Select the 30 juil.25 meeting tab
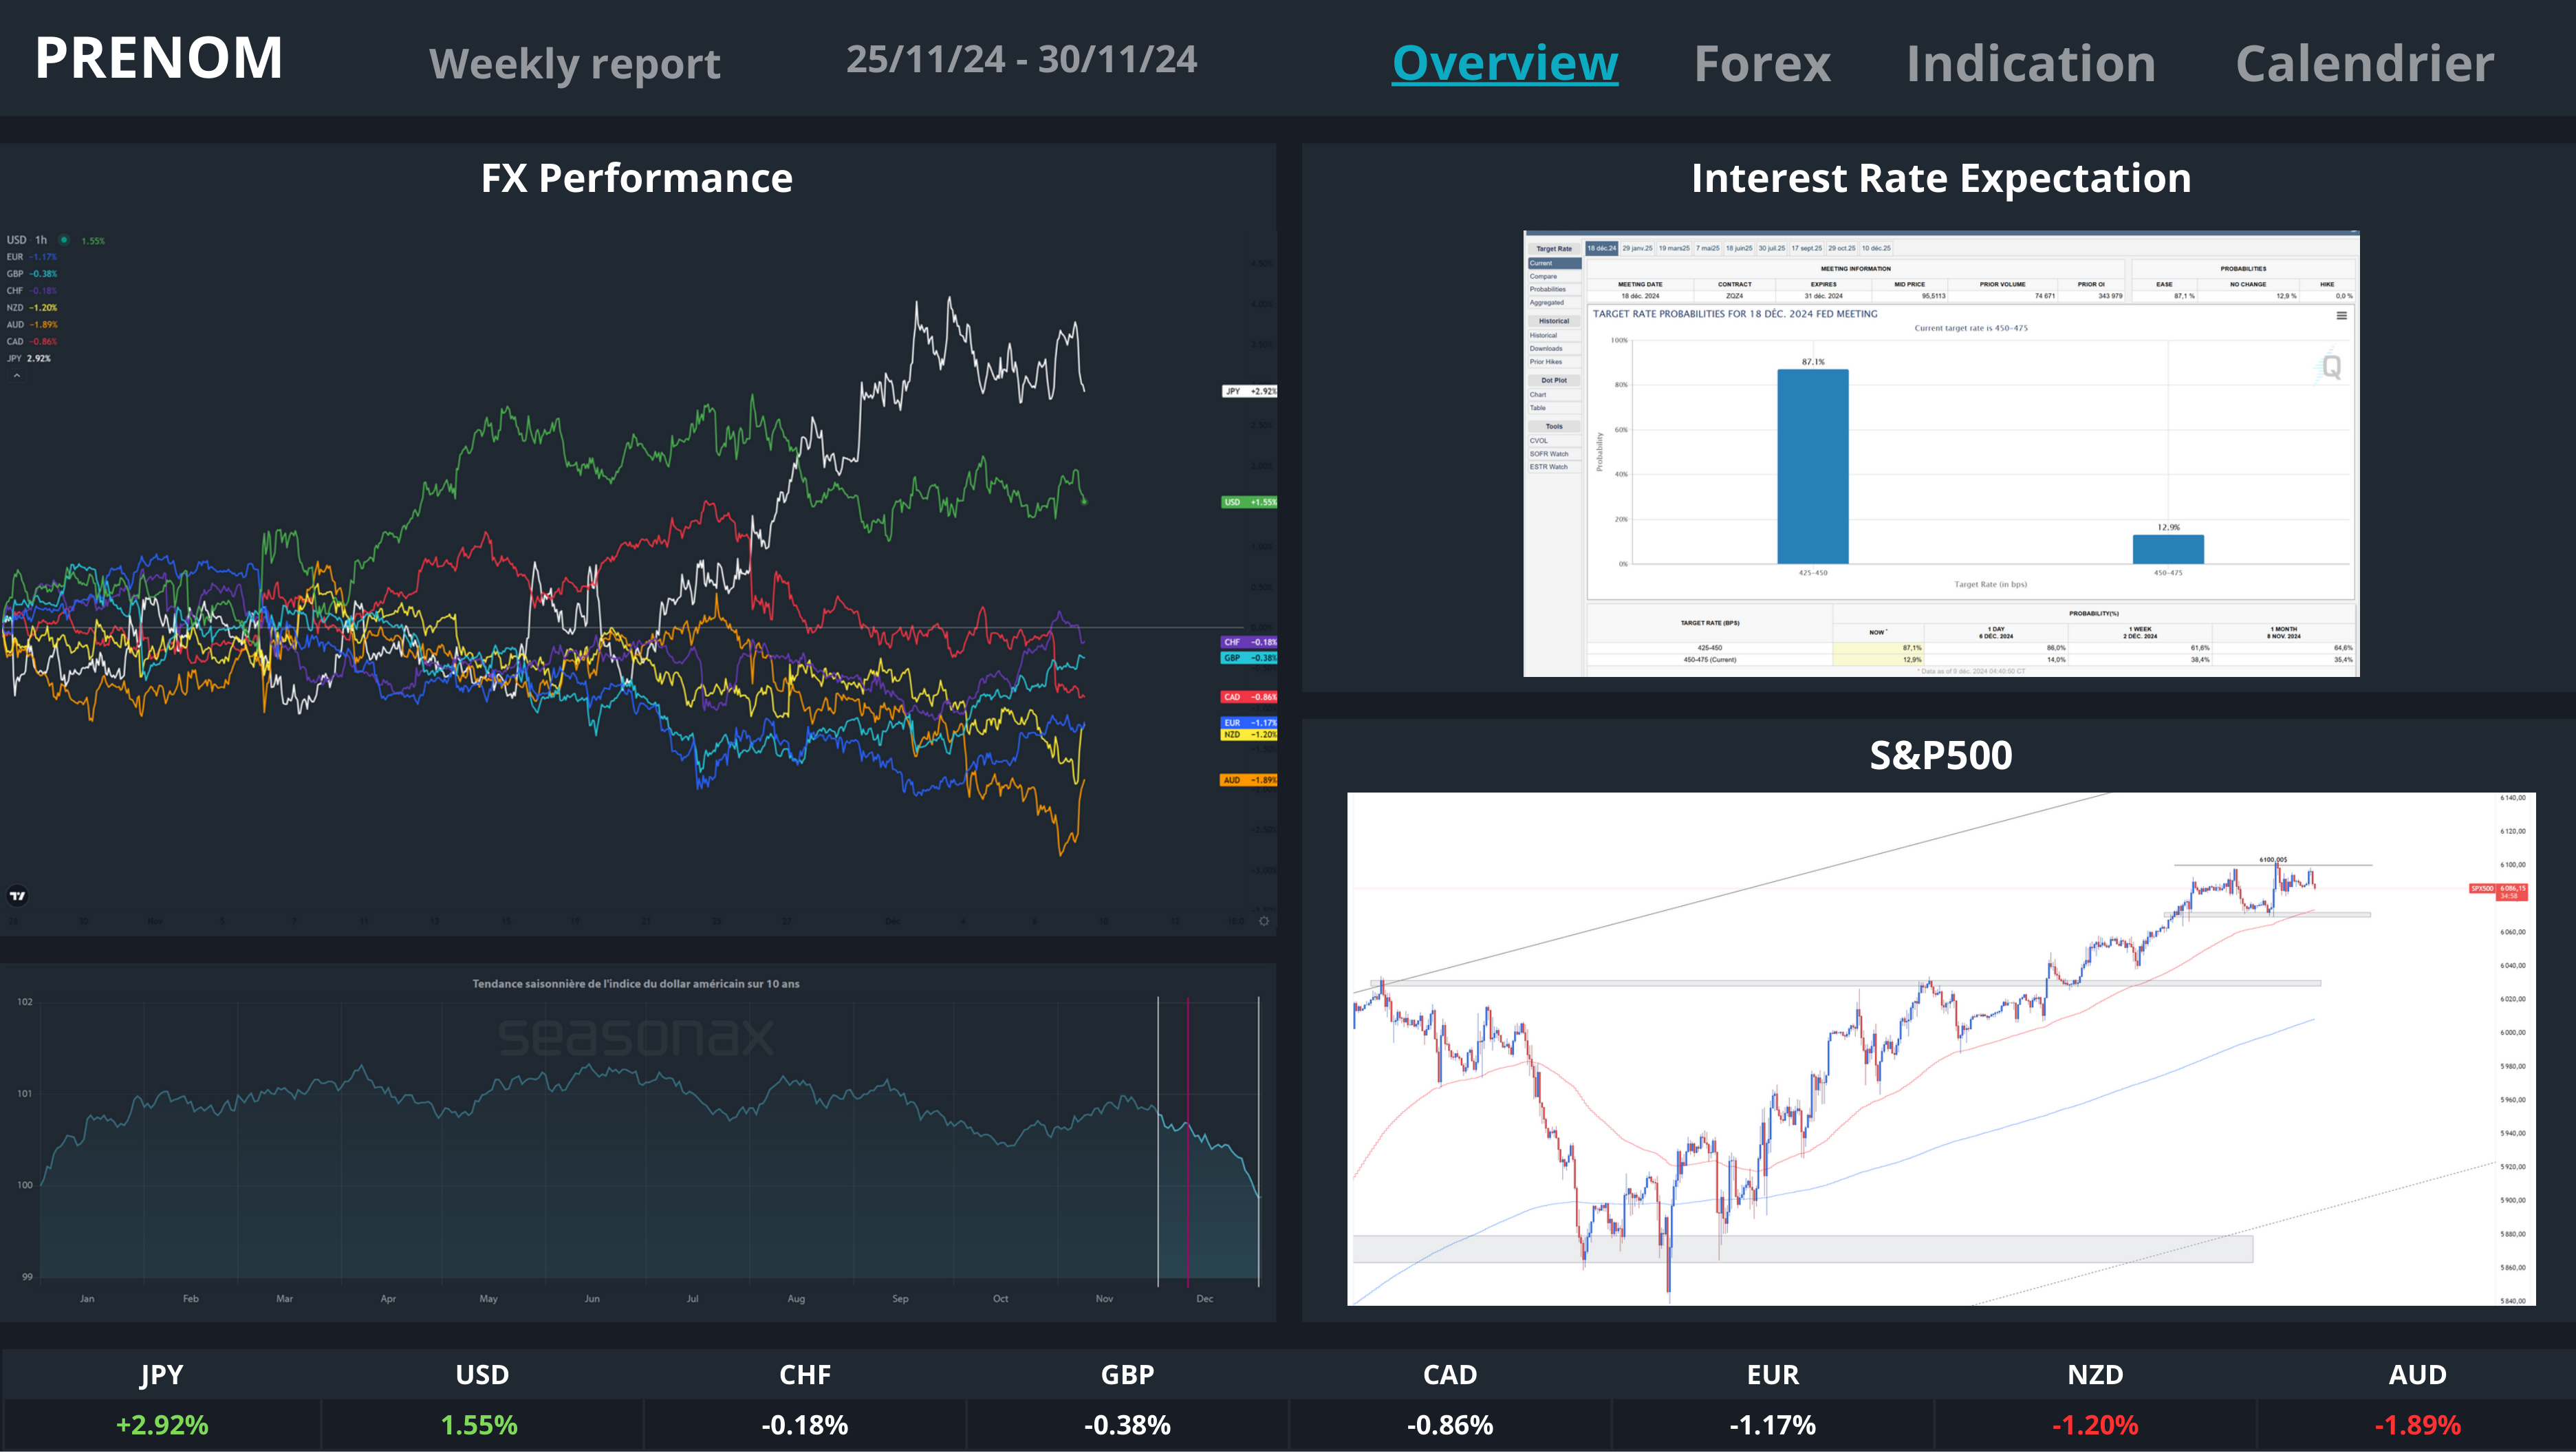Image resolution: width=2576 pixels, height=1453 pixels. pos(1771,248)
